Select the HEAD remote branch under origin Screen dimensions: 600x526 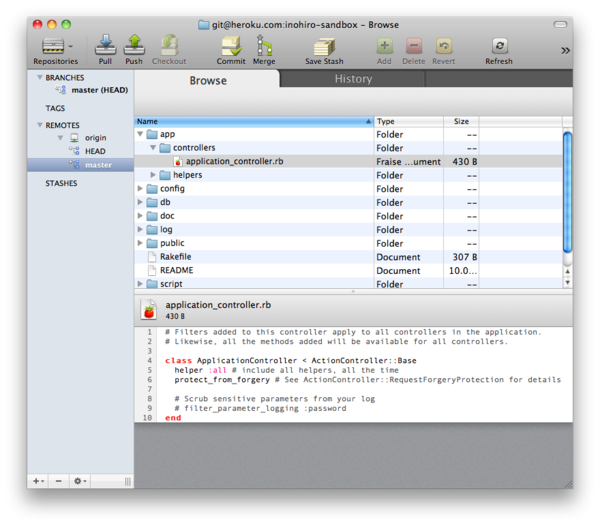pos(95,151)
